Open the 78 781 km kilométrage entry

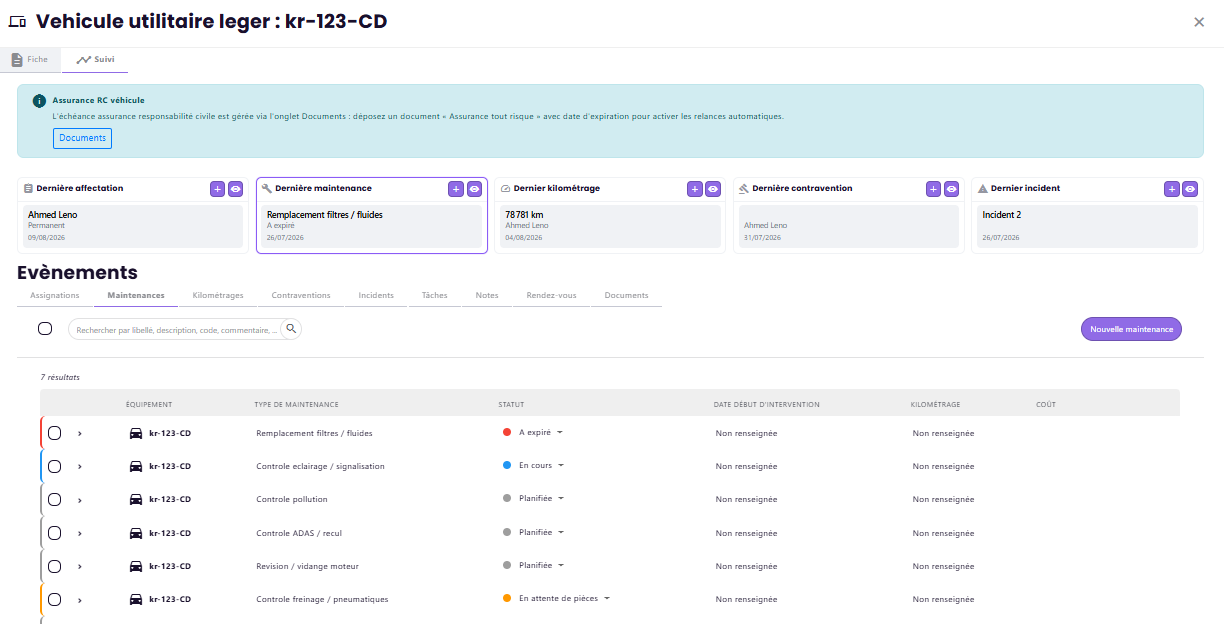[610, 226]
